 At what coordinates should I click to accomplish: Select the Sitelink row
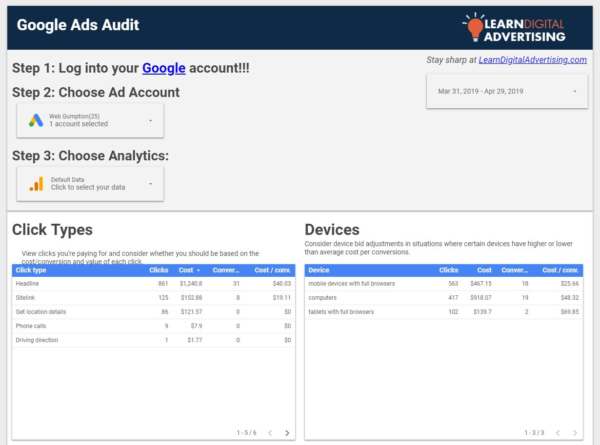click(153, 298)
